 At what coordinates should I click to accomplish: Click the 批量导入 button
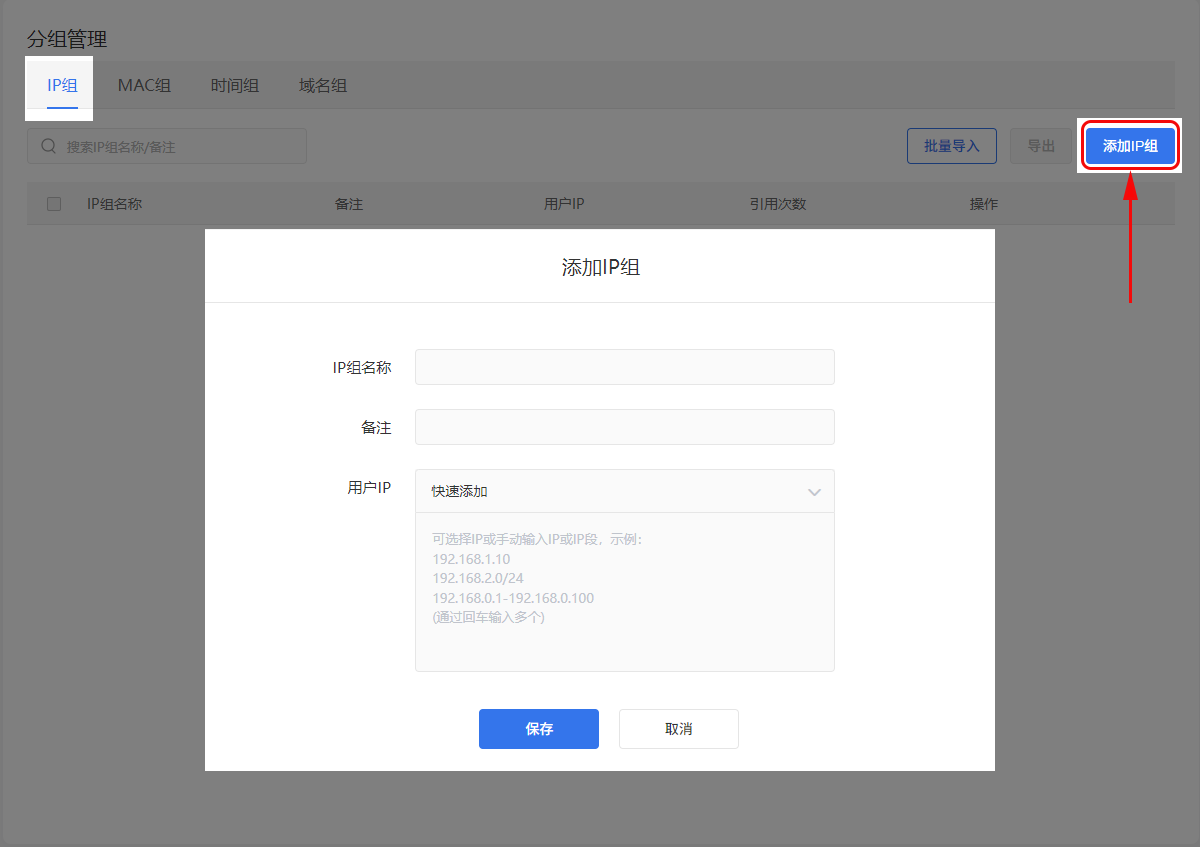[952, 146]
